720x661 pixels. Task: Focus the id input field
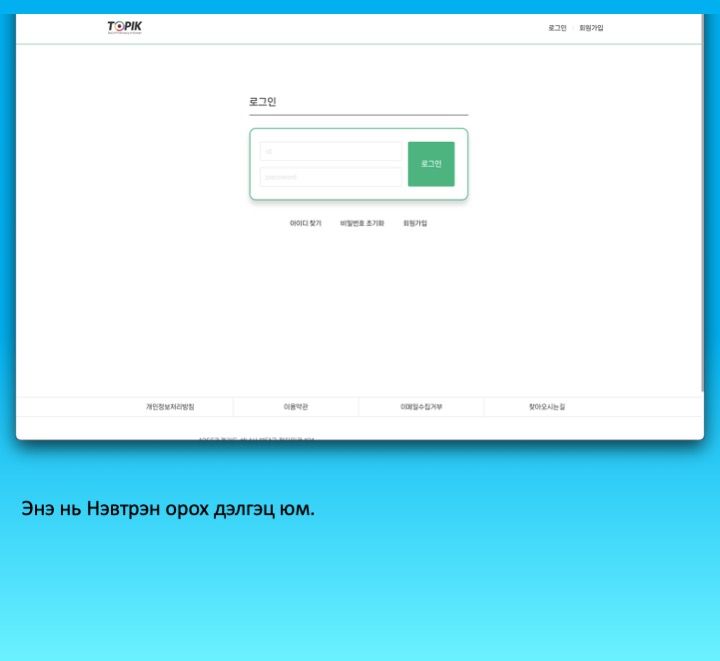tap(330, 151)
